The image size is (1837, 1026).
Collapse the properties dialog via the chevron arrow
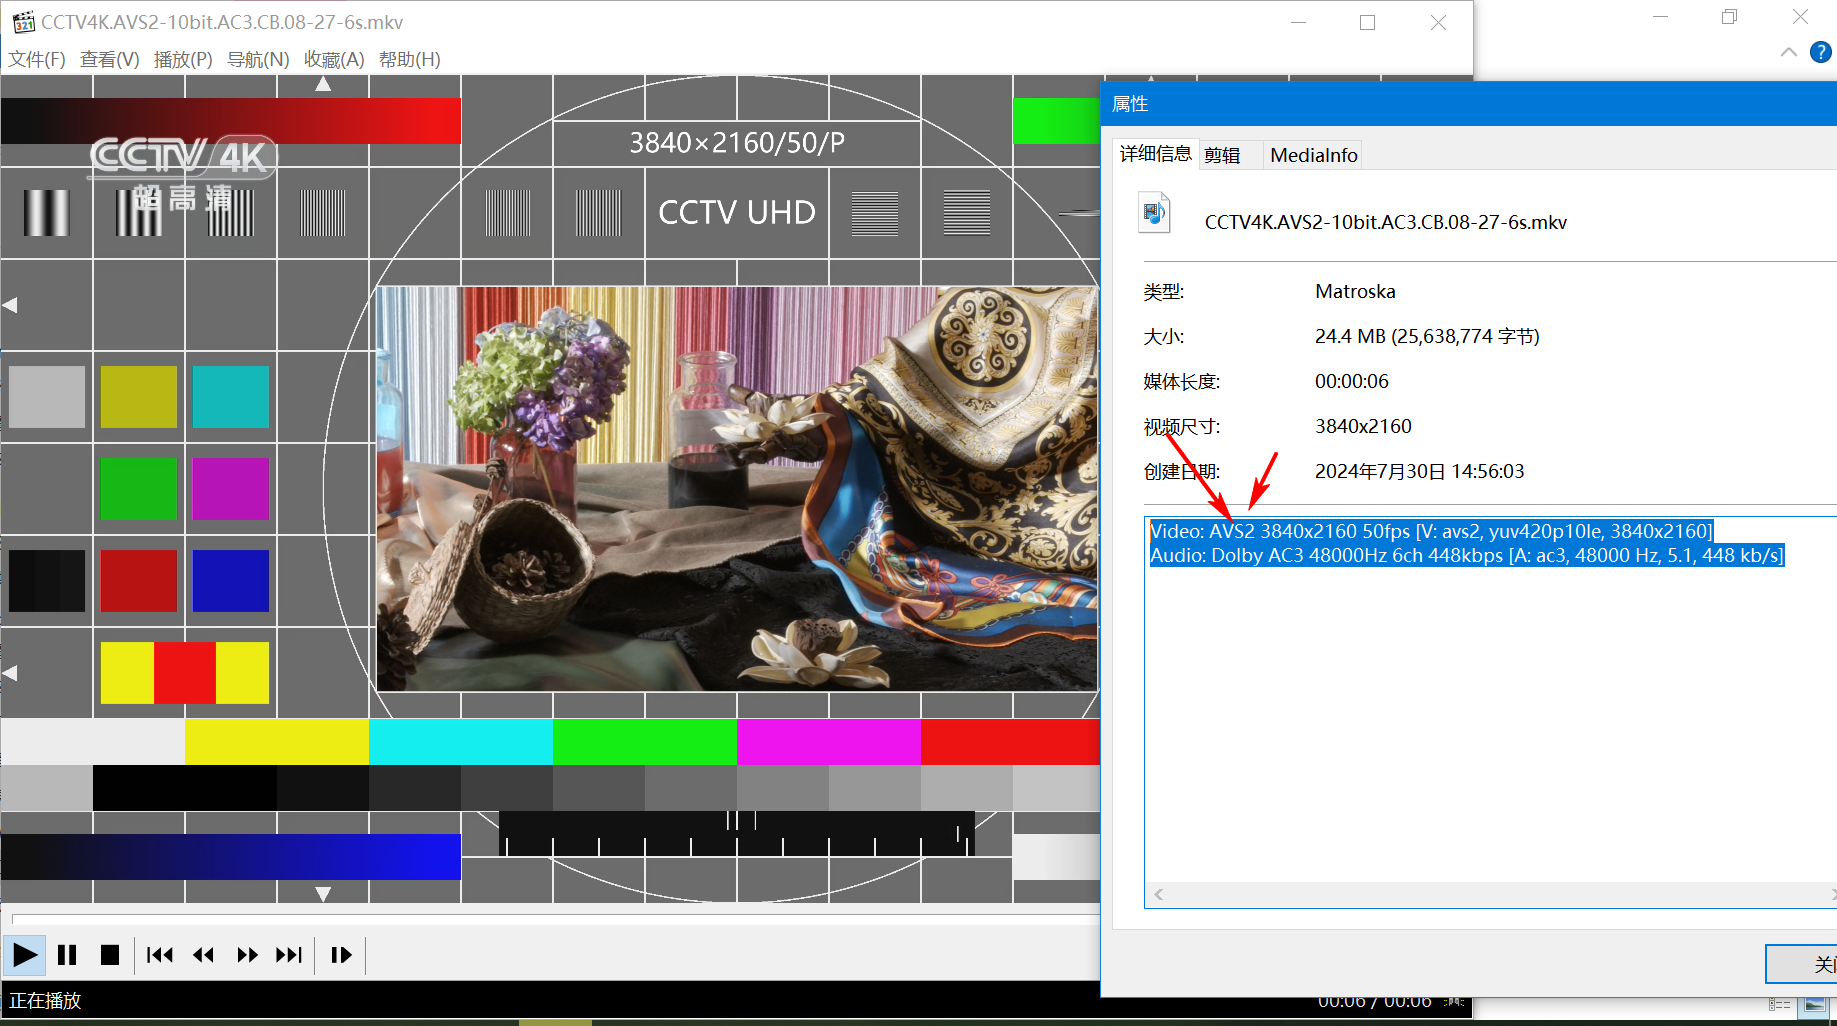(x=1789, y=52)
